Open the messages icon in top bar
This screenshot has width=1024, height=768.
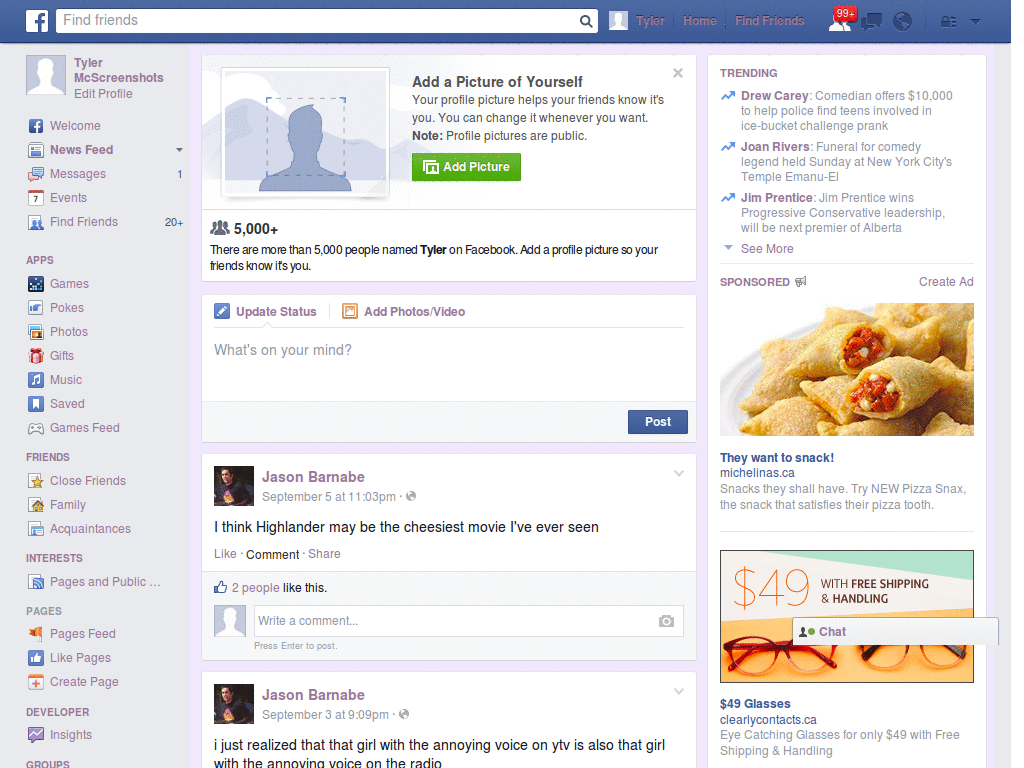click(871, 22)
